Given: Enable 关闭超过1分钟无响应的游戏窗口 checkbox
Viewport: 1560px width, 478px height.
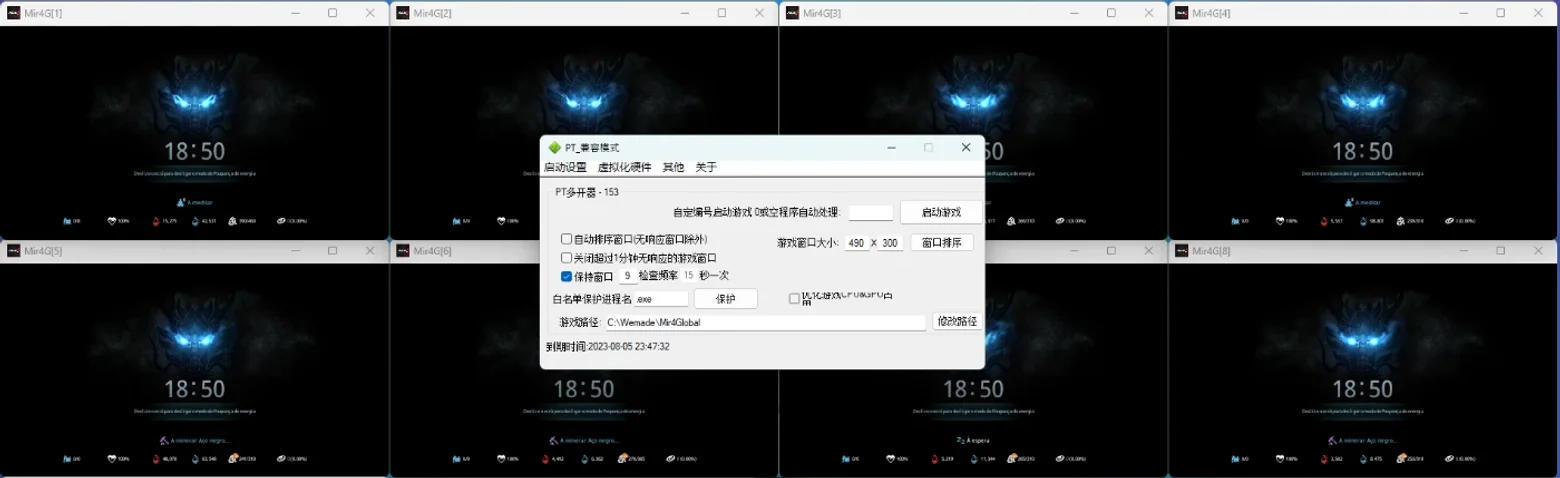Looking at the screenshot, I should (566, 257).
